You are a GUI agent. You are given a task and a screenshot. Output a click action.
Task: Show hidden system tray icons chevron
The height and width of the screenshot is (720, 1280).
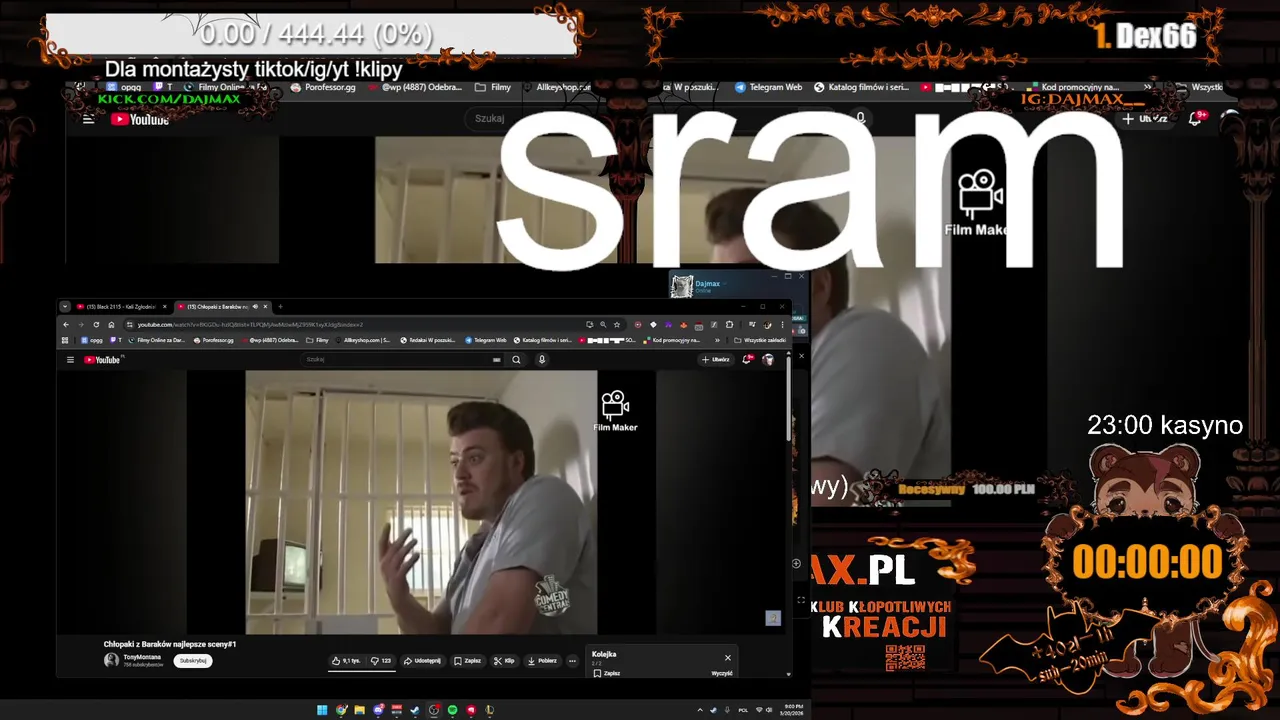coord(700,710)
